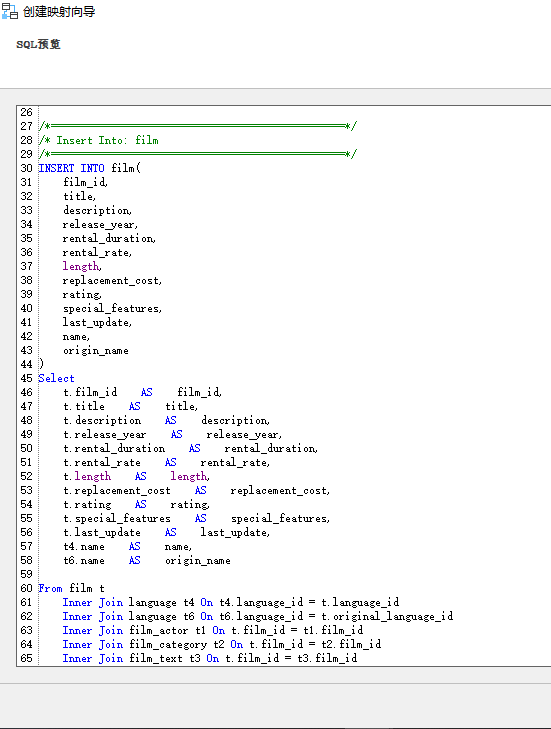Click 't.rental_rate' on line 51
Viewport: 551px width, 729px height.
[x=102, y=463]
